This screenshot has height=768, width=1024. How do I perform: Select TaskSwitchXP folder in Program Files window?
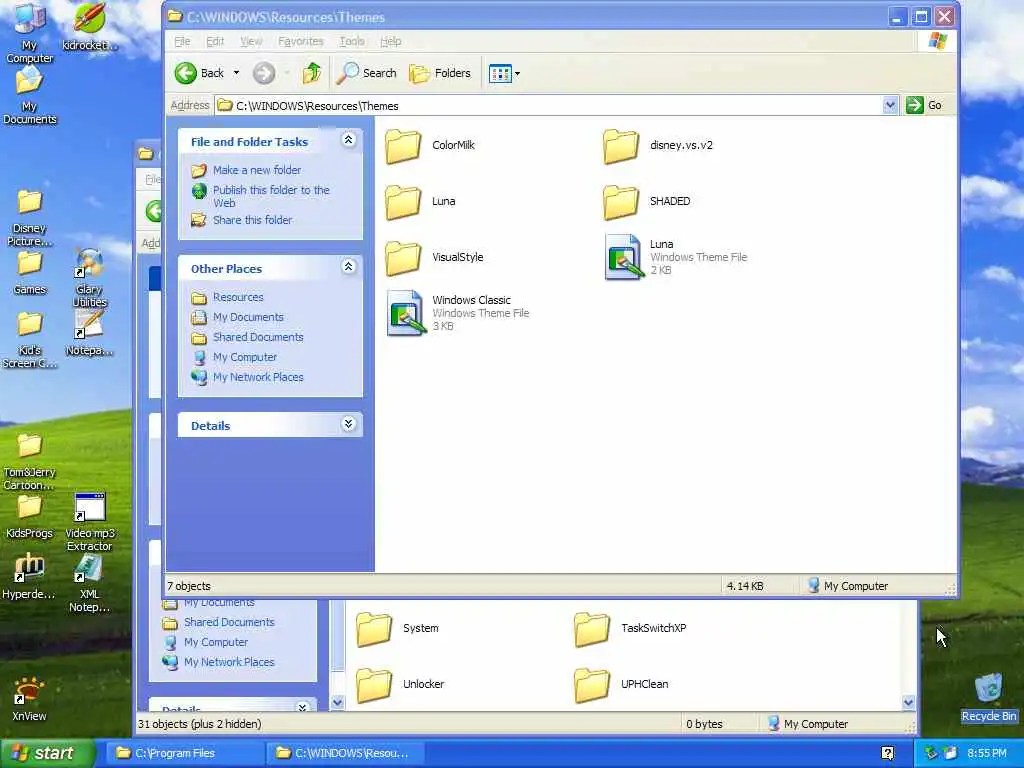click(630, 628)
